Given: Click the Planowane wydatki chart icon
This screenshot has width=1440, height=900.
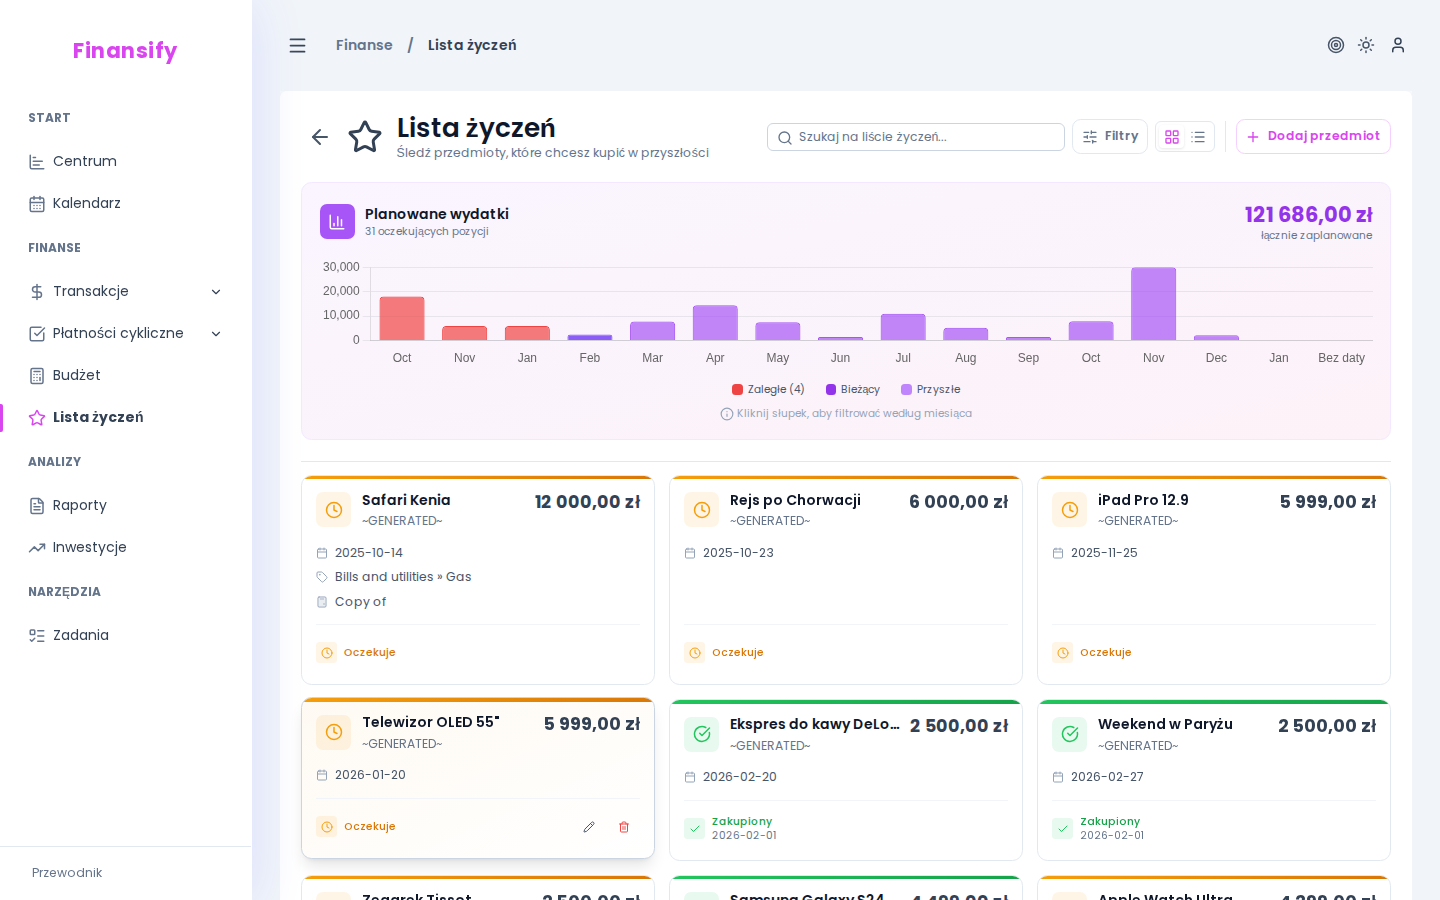Looking at the screenshot, I should tap(337, 222).
